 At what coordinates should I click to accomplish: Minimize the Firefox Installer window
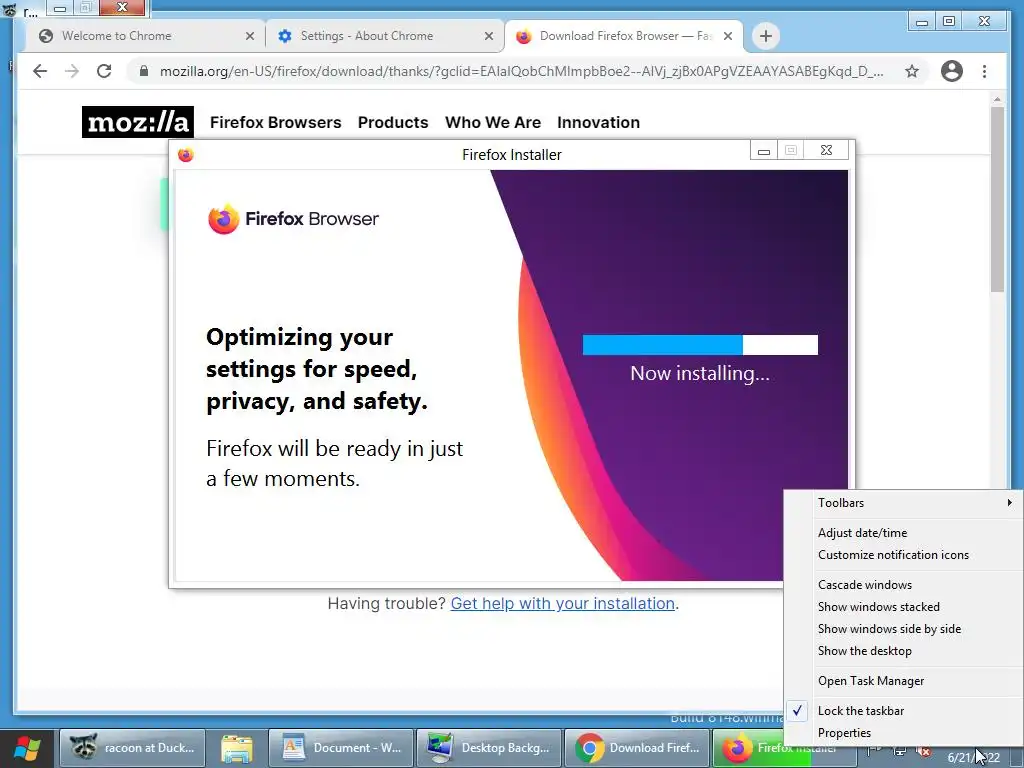[x=763, y=151]
